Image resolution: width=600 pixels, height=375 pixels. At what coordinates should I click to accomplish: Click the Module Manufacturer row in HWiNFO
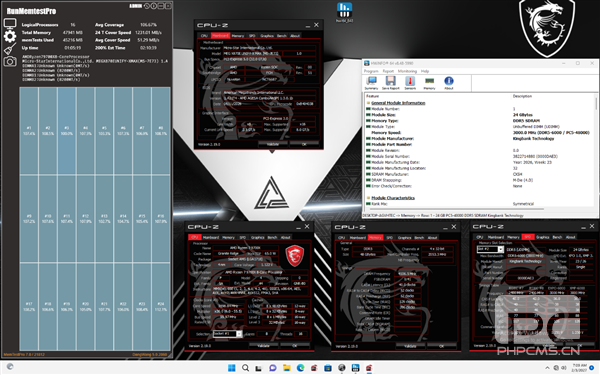pos(478,139)
